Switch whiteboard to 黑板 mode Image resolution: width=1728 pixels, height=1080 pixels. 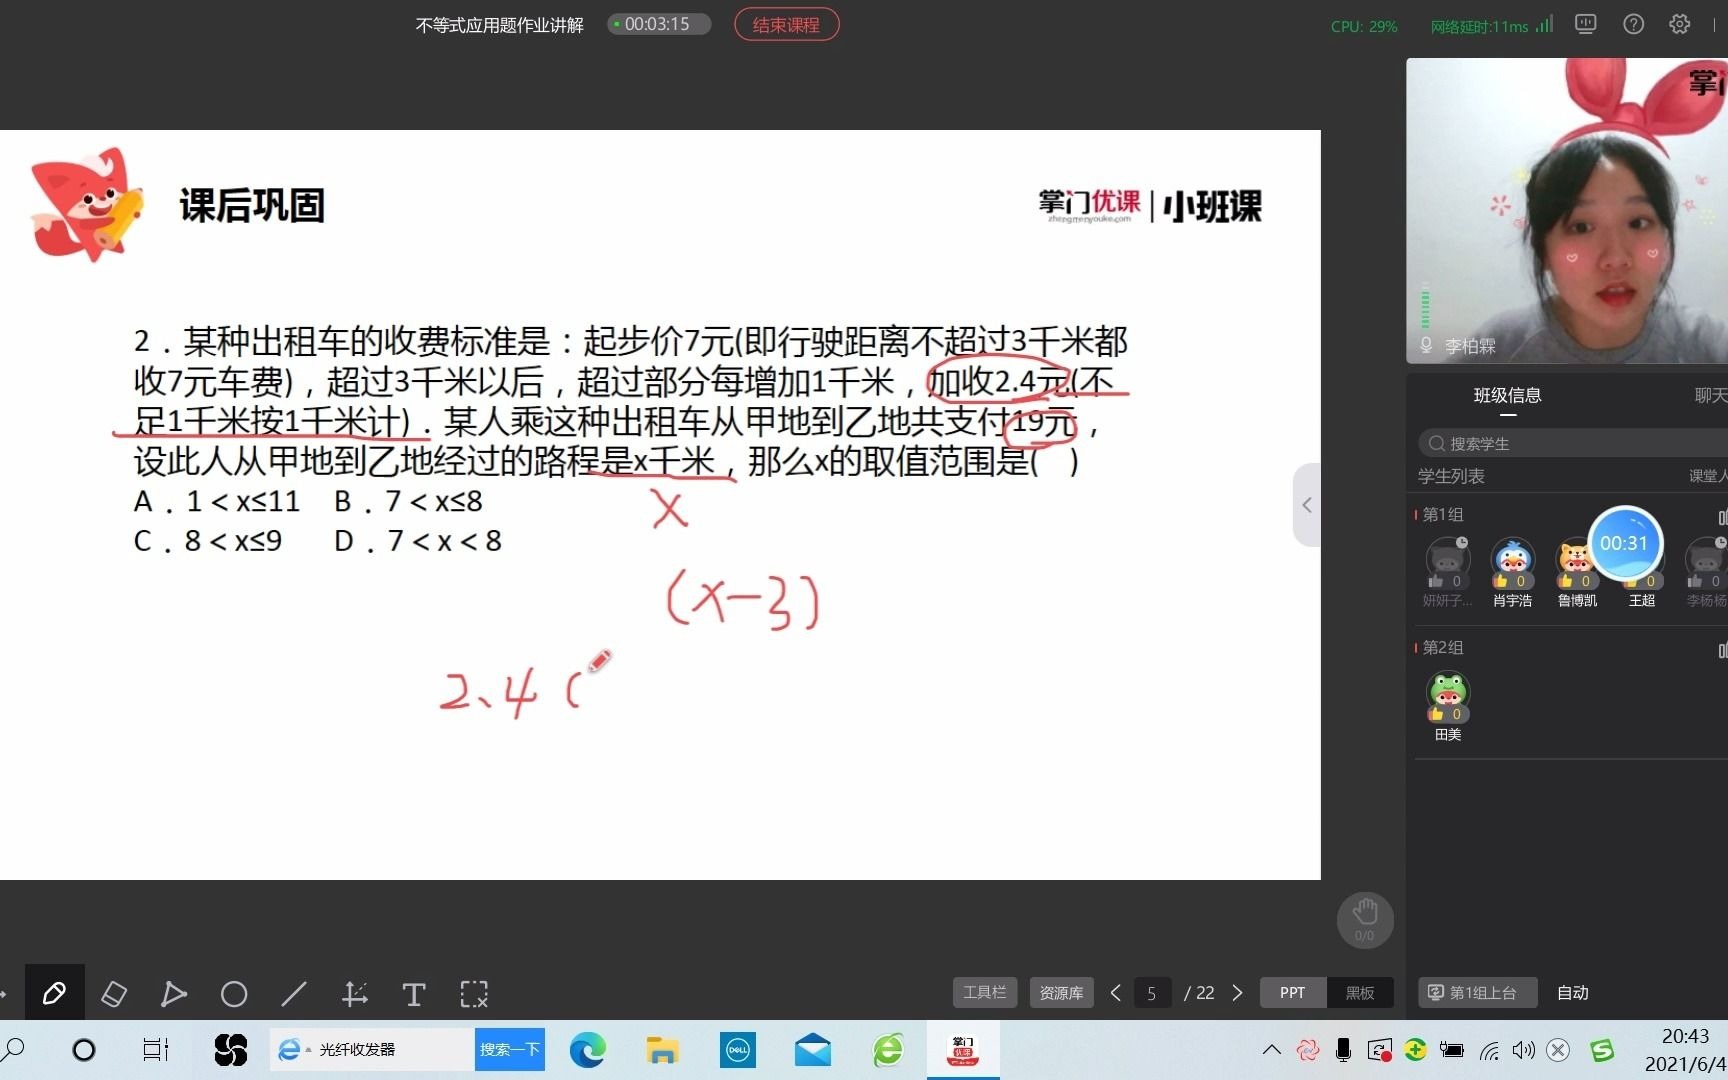(1360, 992)
